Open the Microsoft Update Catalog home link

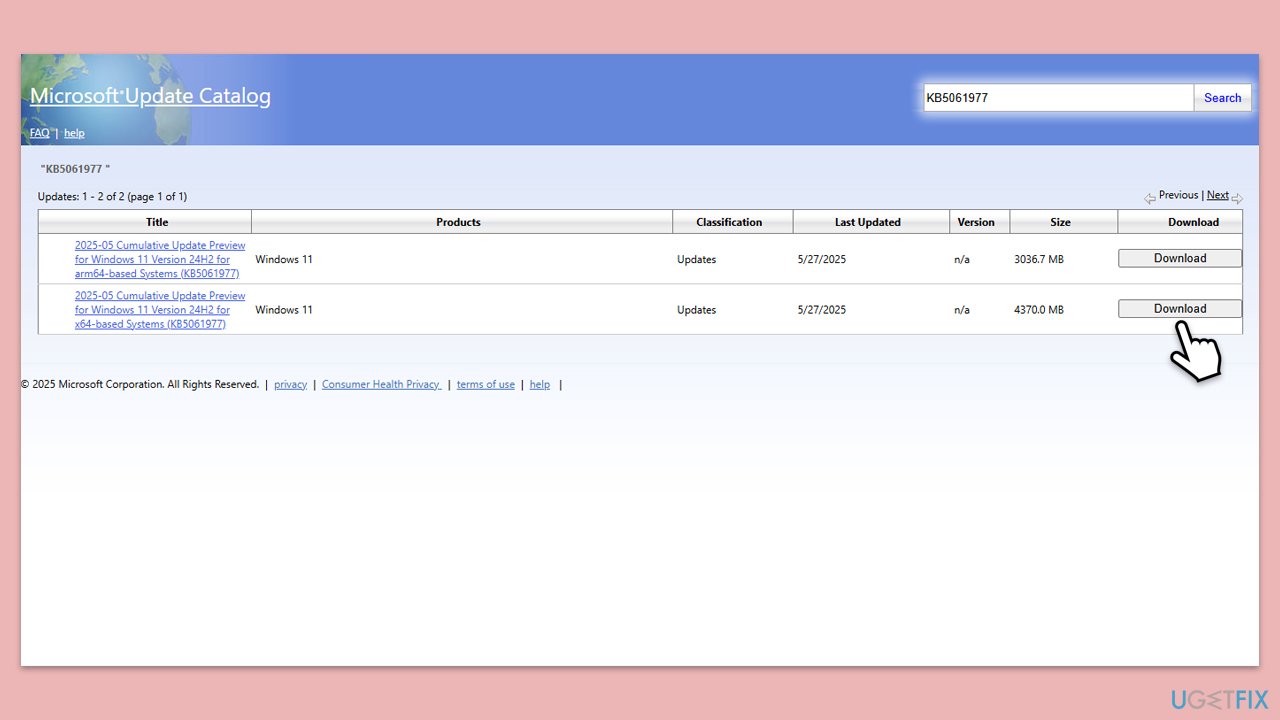point(150,96)
